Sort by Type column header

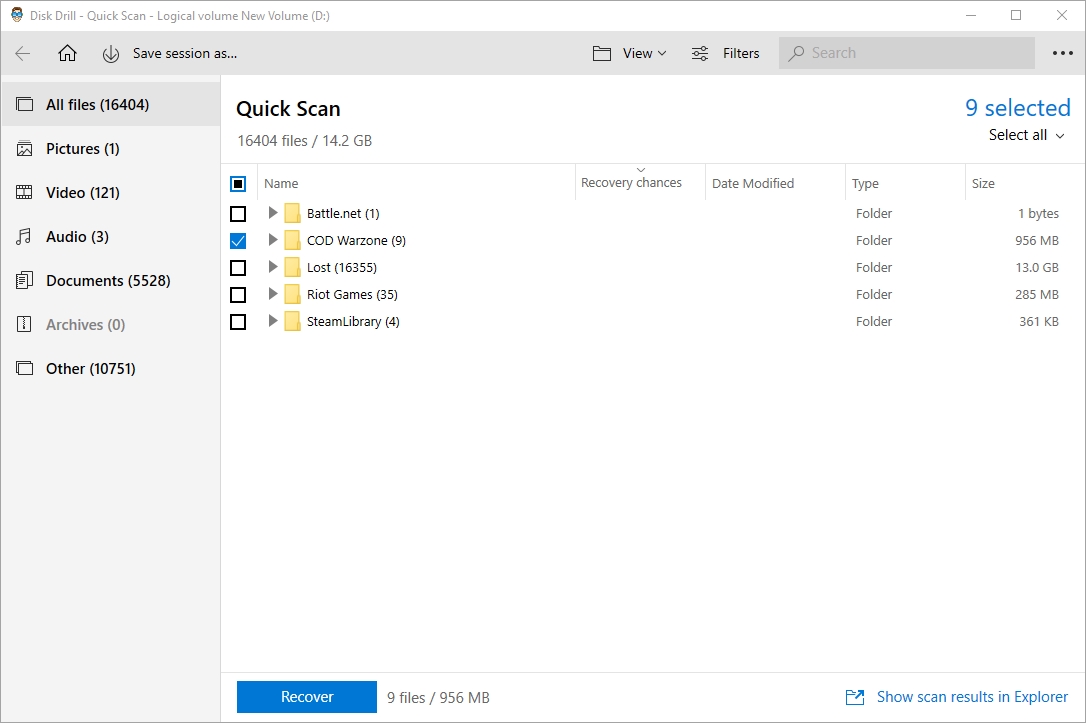(865, 184)
